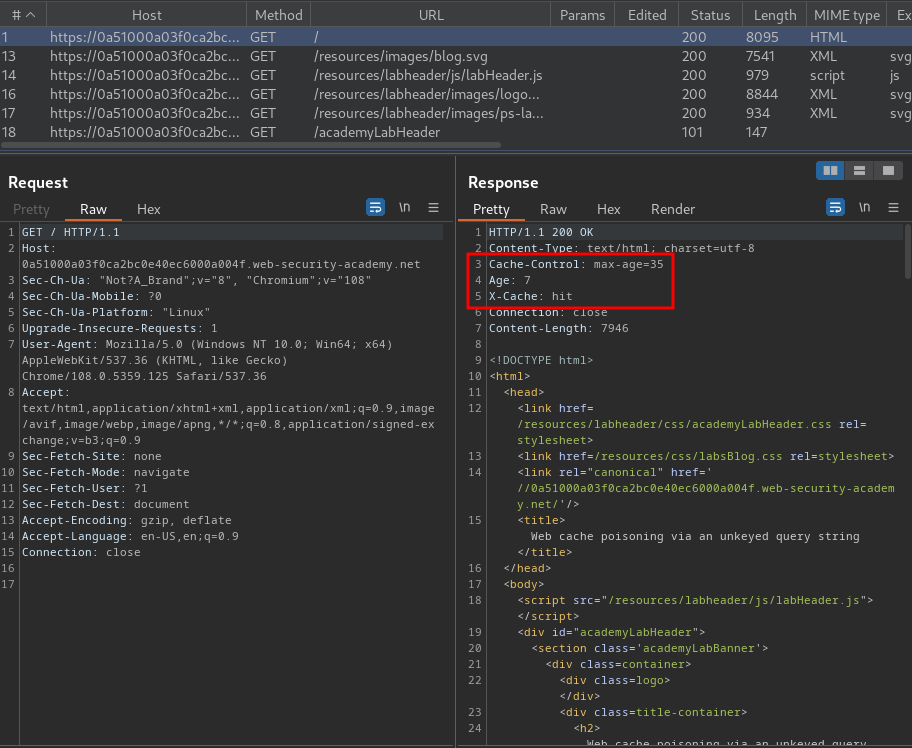The image size is (912, 748).
Task: Switch Request view to Hex tab
Action: click(148, 209)
